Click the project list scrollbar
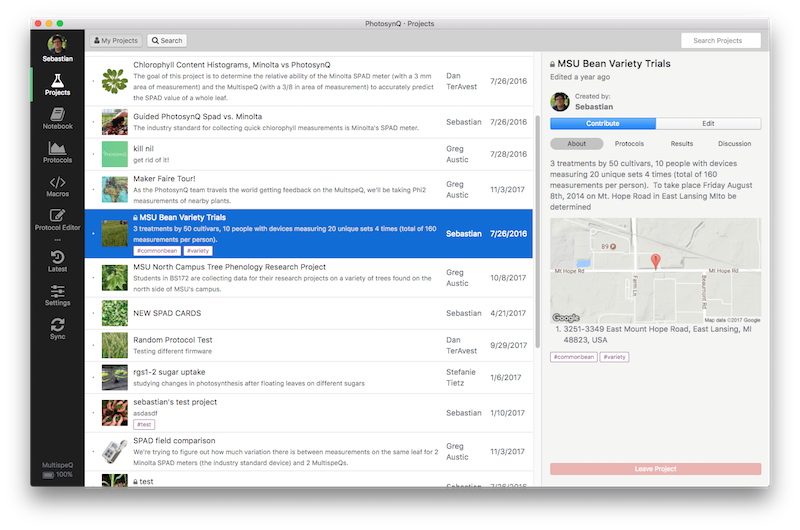Screen dimensions: 800x530 point(537,232)
